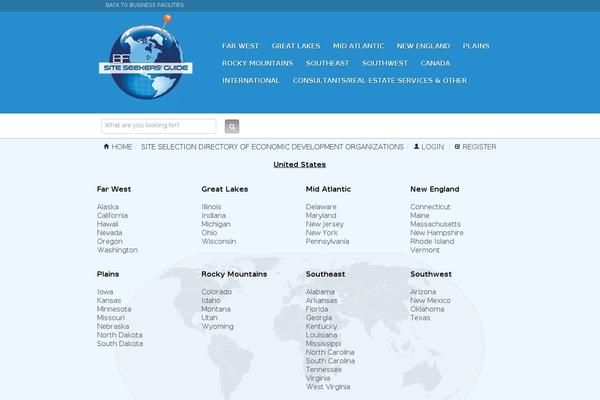600x400 pixels.
Task: Open the New England navigation menu item
Action: tap(423, 46)
